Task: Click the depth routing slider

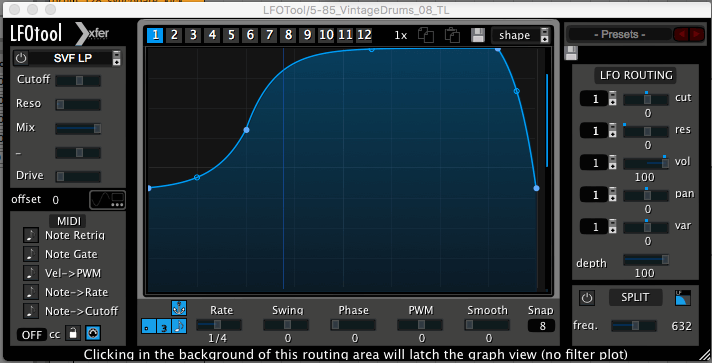Action: click(x=646, y=259)
